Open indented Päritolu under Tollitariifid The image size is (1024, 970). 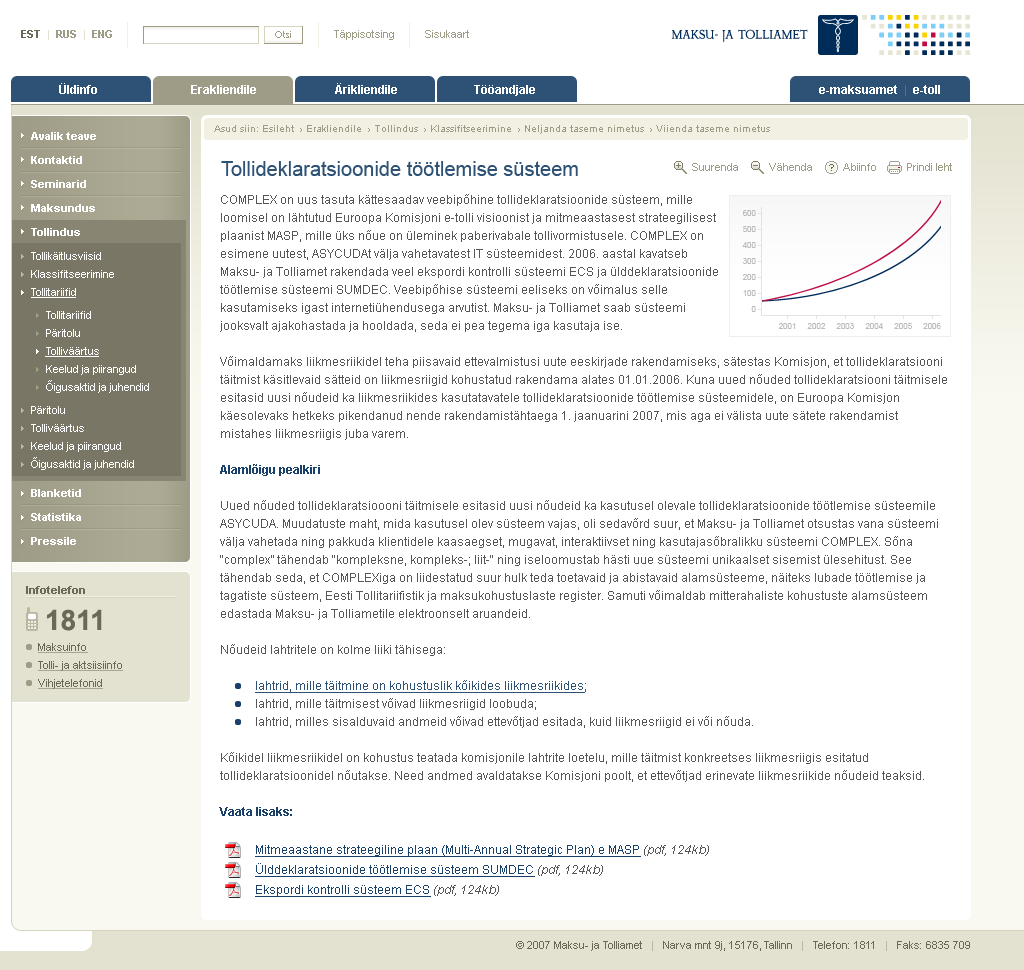coord(63,333)
